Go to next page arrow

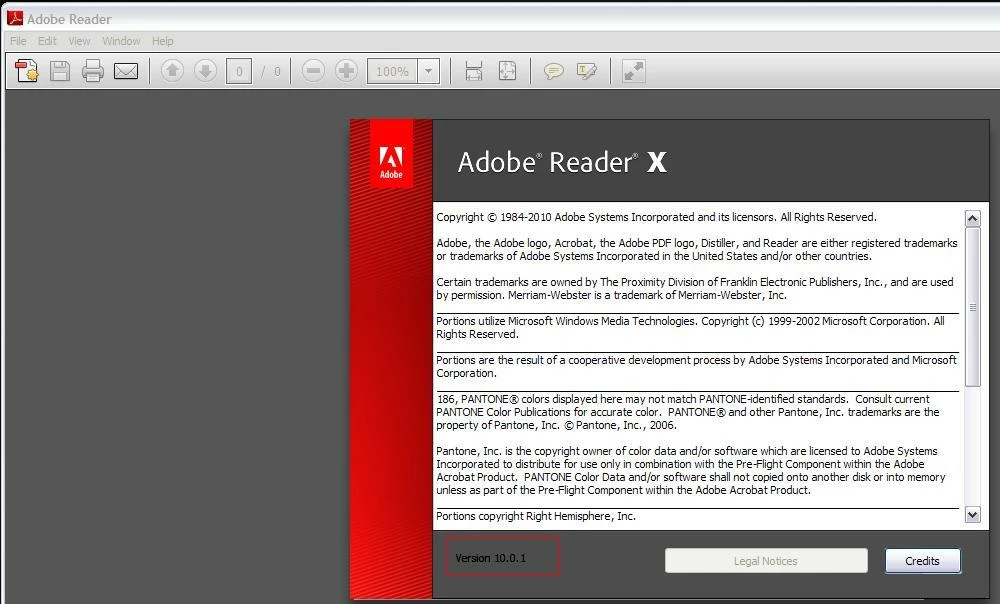[x=205, y=70]
